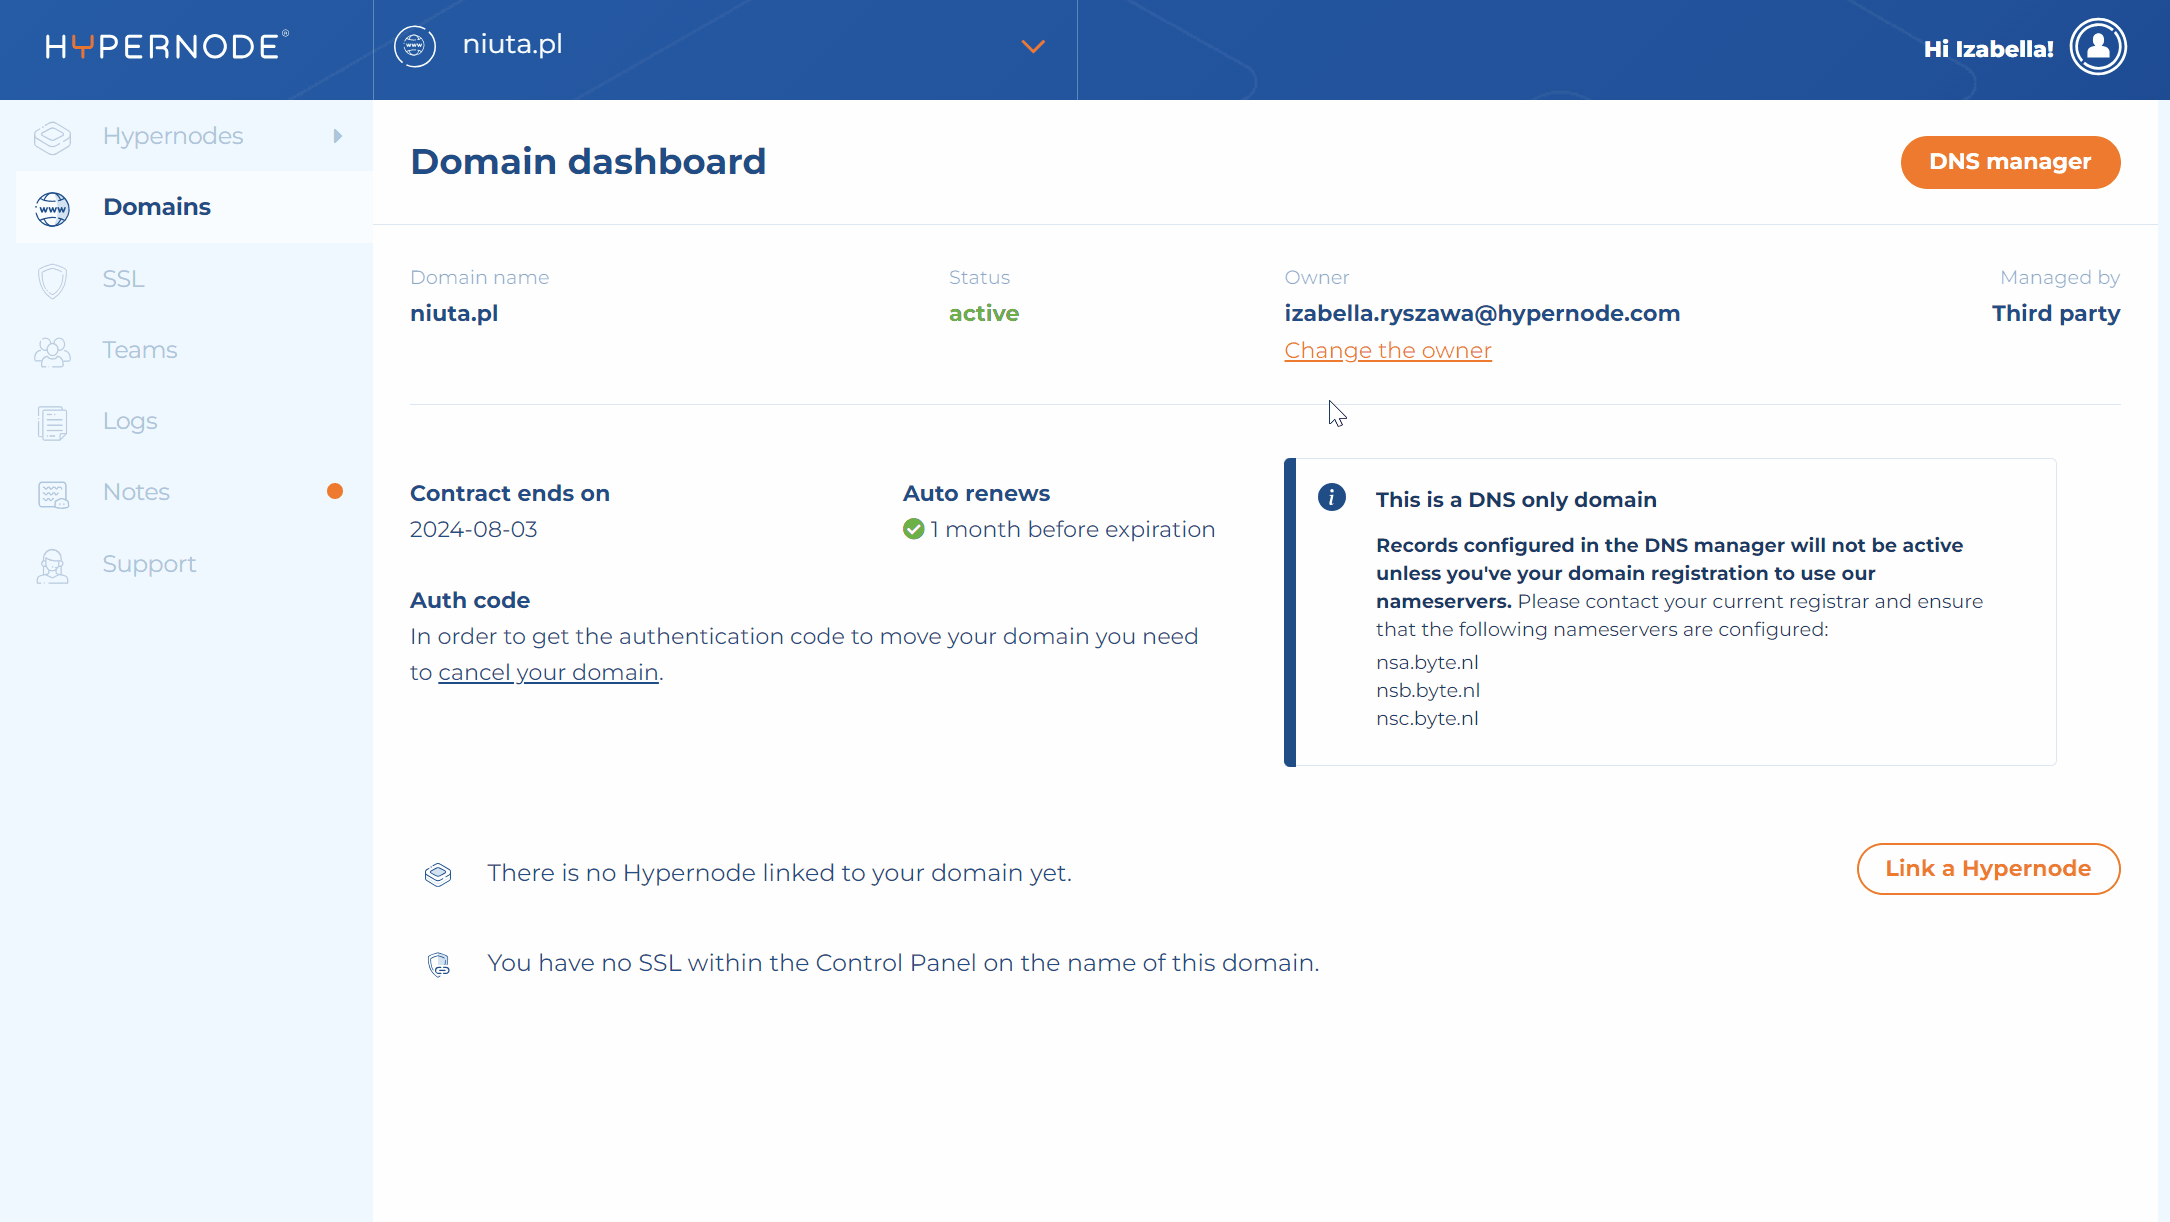Click the Hypernode icon beside no-linked-Hypernode message
The image size is (2170, 1222).
[438, 874]
